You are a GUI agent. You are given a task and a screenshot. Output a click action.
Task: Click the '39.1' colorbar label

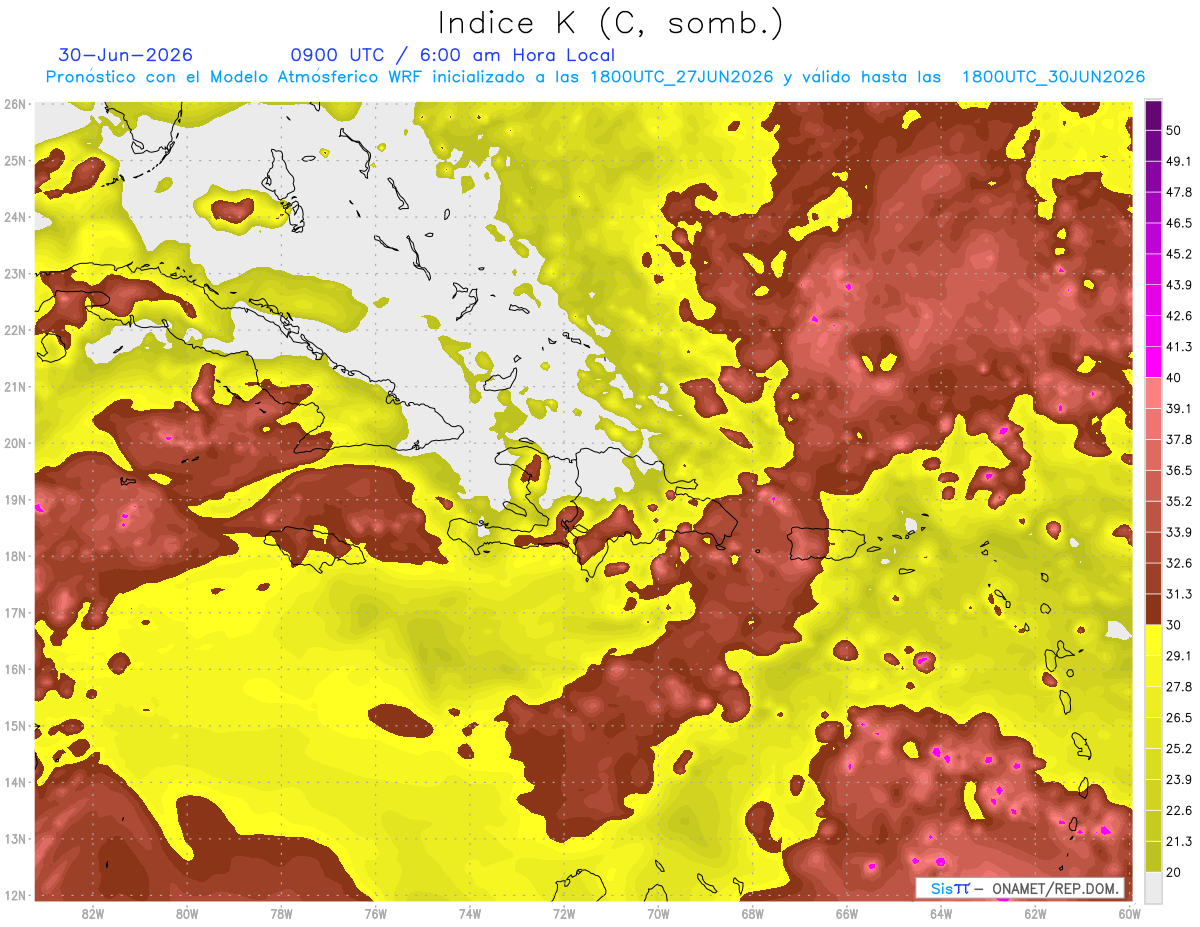(1178, 408)
